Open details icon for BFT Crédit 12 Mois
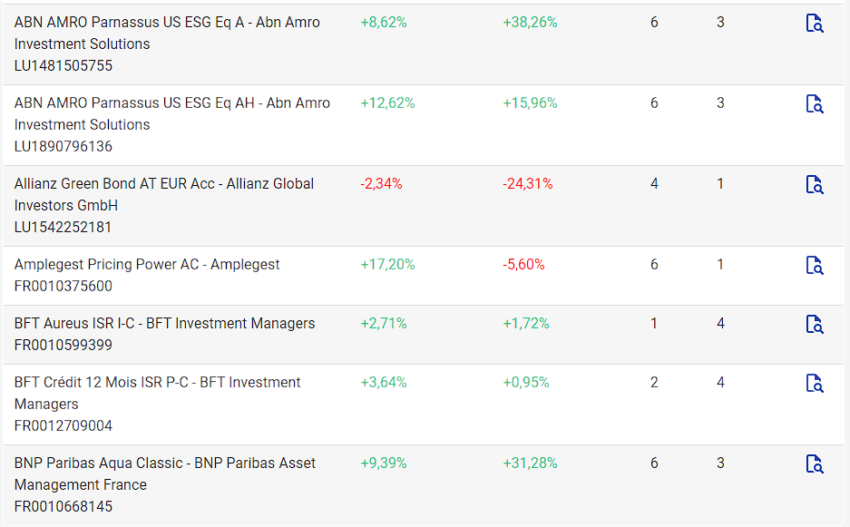850x527 pixels. (x=814, y=383)
